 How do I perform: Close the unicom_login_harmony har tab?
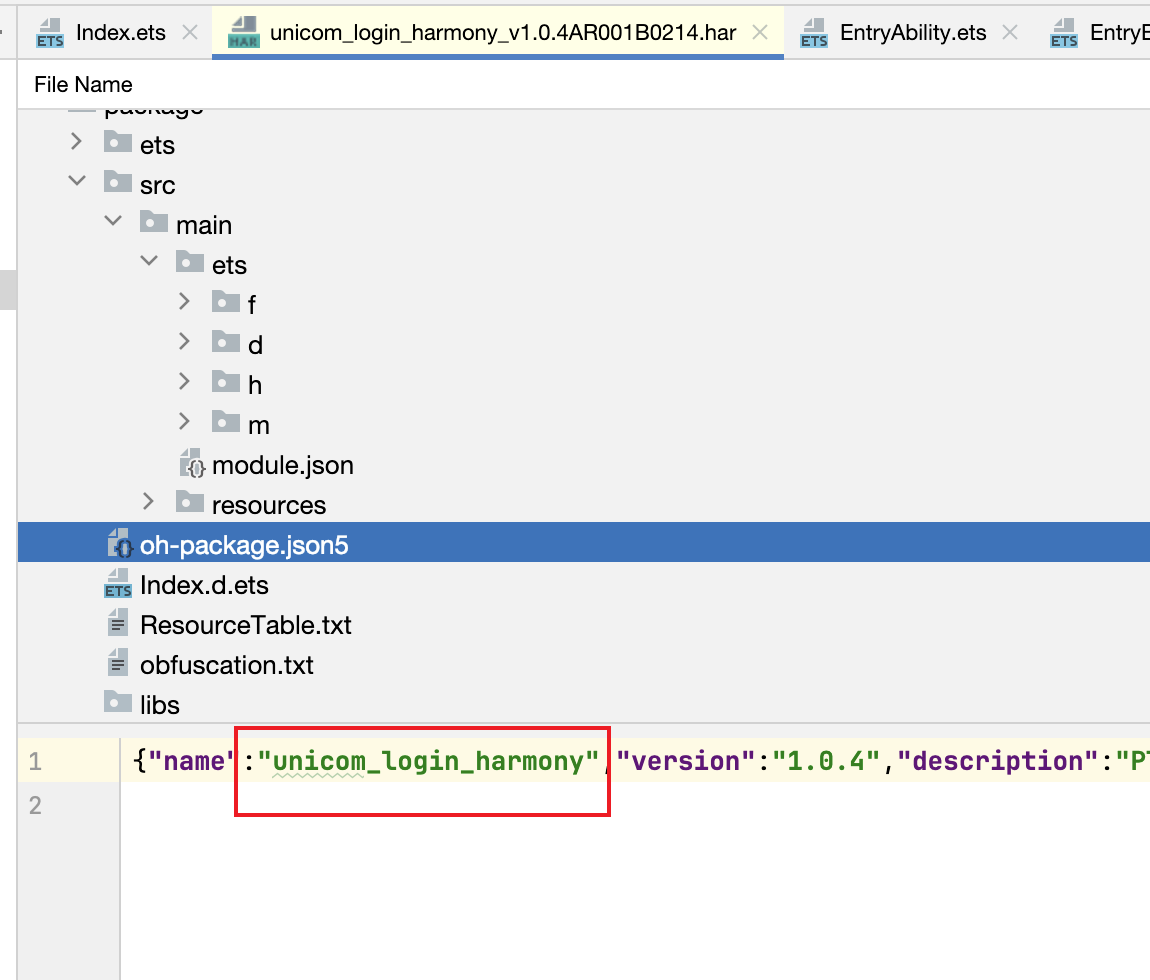761,33
